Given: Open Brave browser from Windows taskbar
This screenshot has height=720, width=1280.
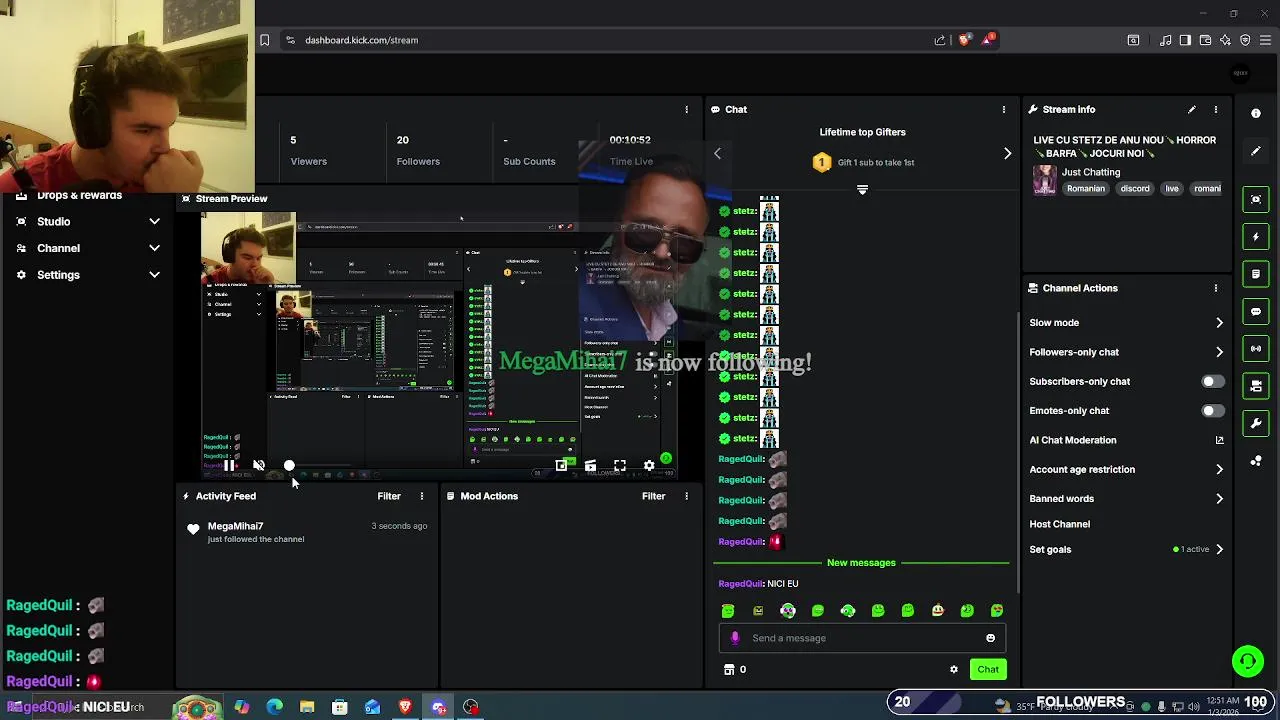Looking at the screenshot, I should click(x=405, y=707).
